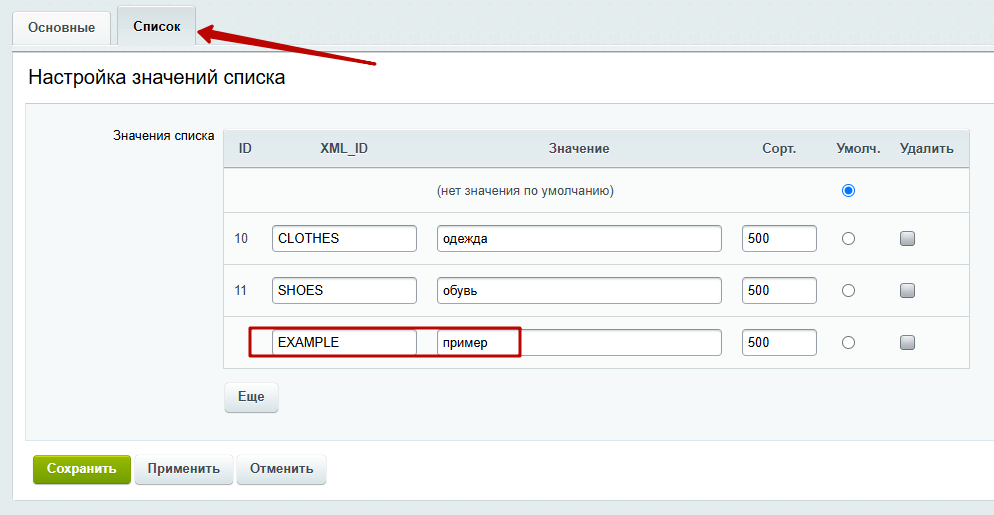Screen dimensions: 994x515
Task: Click the пример value field
Action: (x=579, y=342)
